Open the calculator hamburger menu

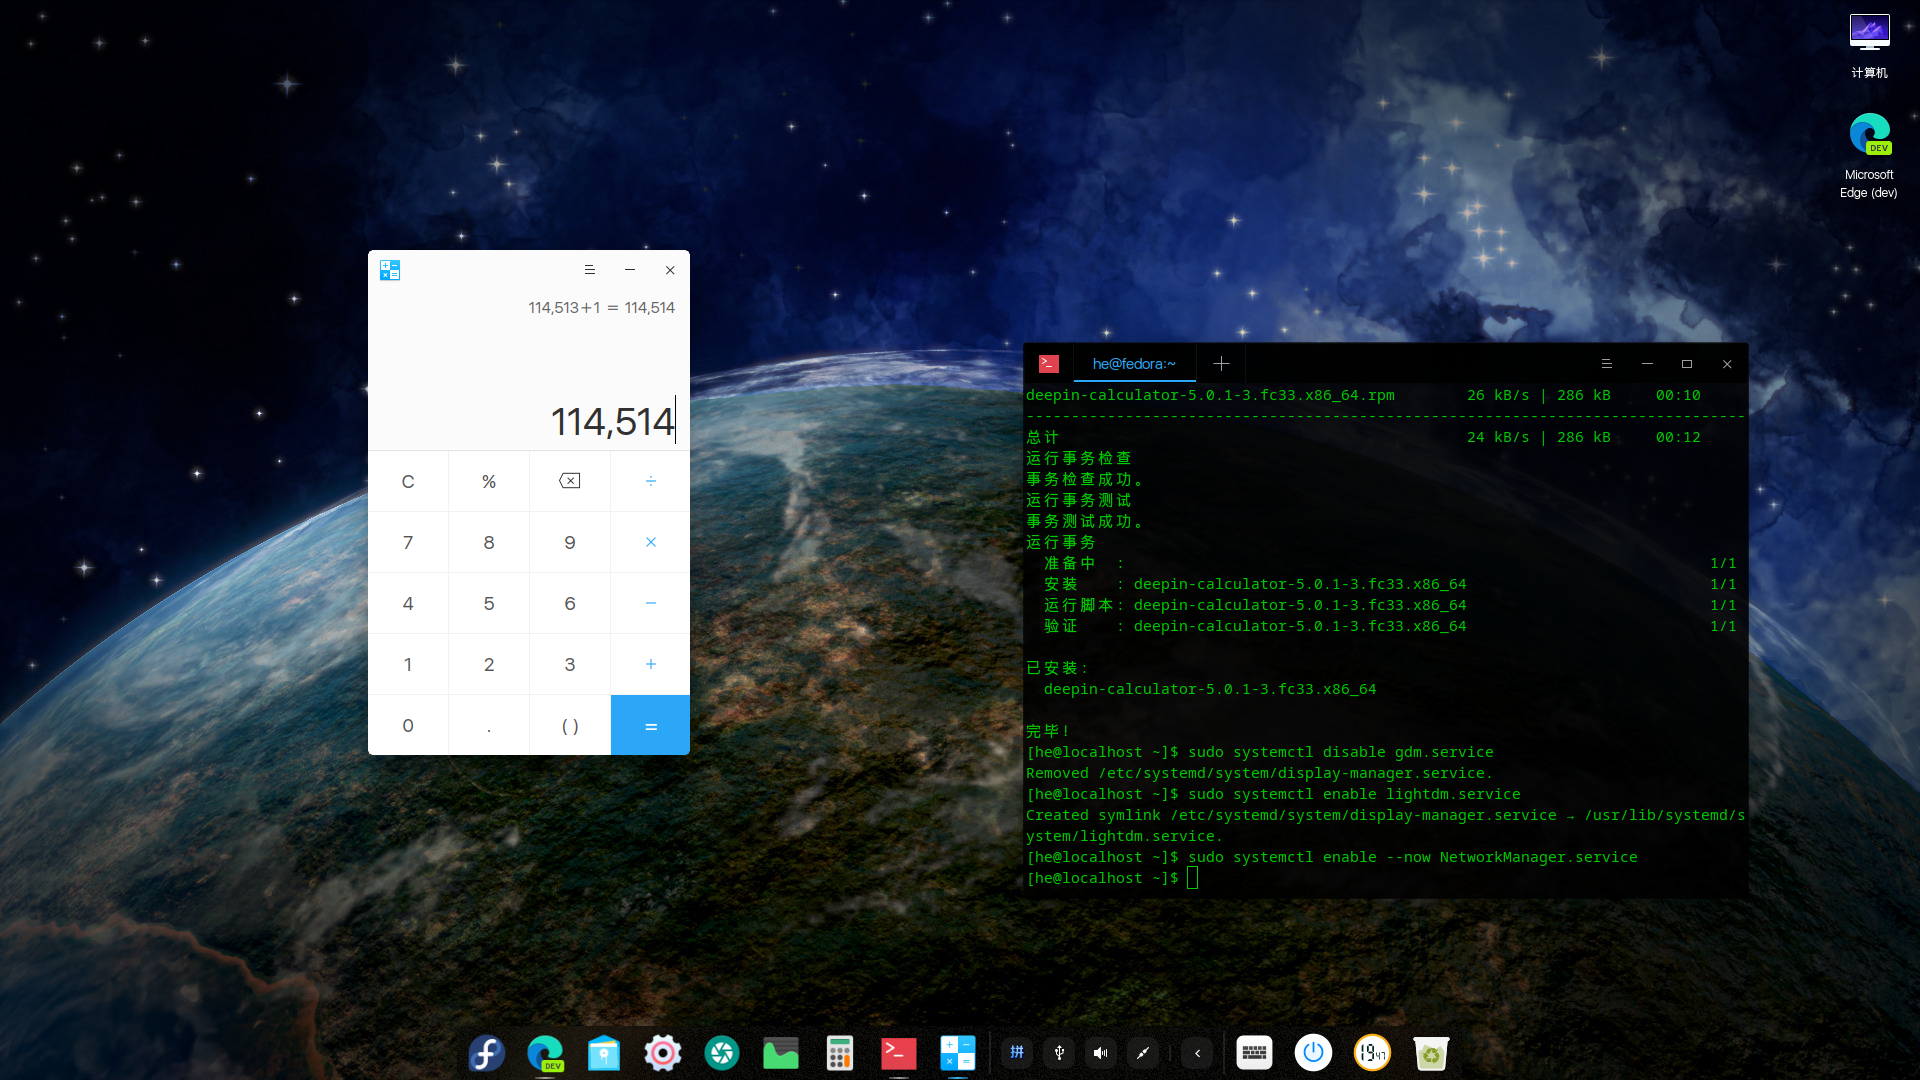pyautogui.click(x=589, y=270)
